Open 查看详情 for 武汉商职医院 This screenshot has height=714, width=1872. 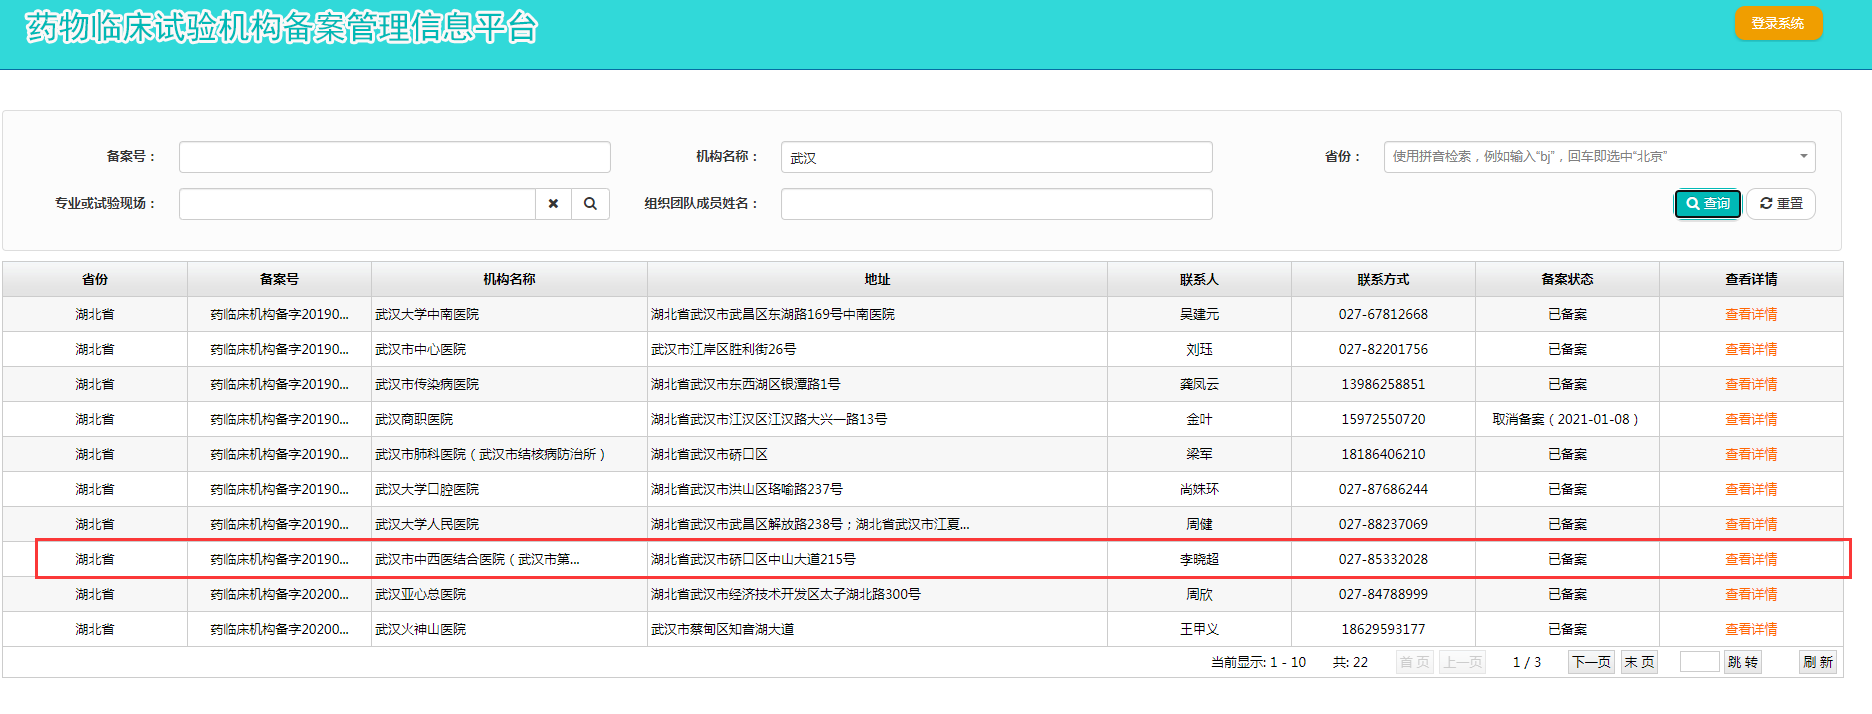1750,419
